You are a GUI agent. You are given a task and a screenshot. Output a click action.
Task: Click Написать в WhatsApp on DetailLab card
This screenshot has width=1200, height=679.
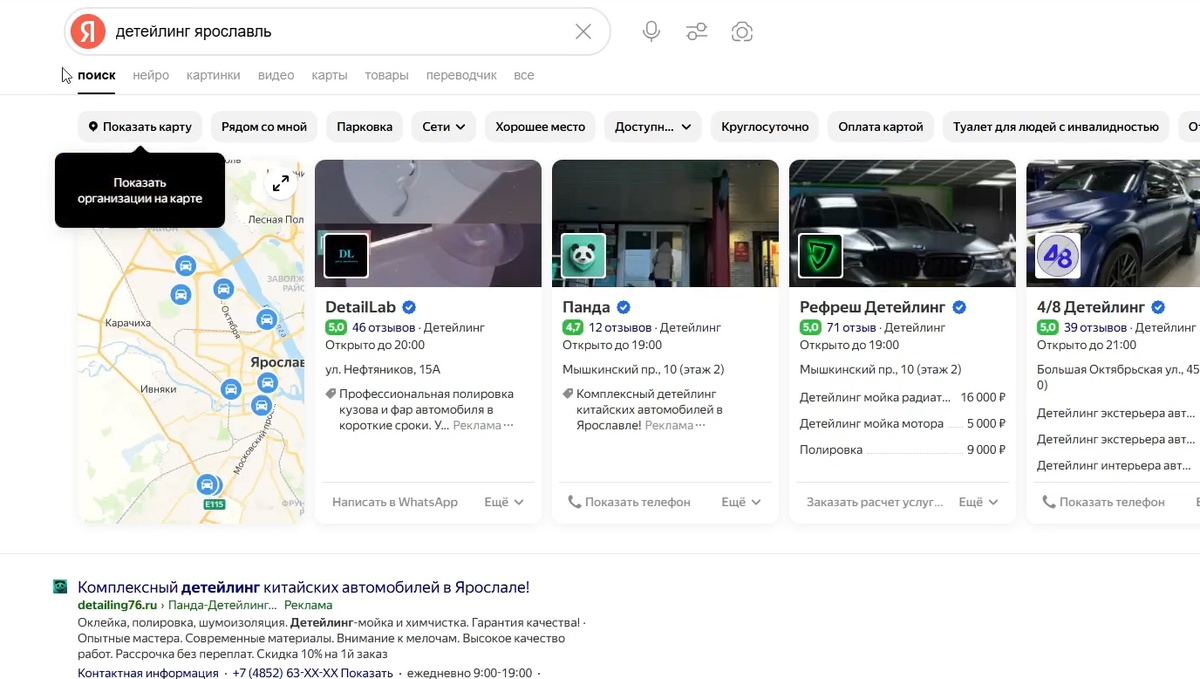(x=395, y=502)
